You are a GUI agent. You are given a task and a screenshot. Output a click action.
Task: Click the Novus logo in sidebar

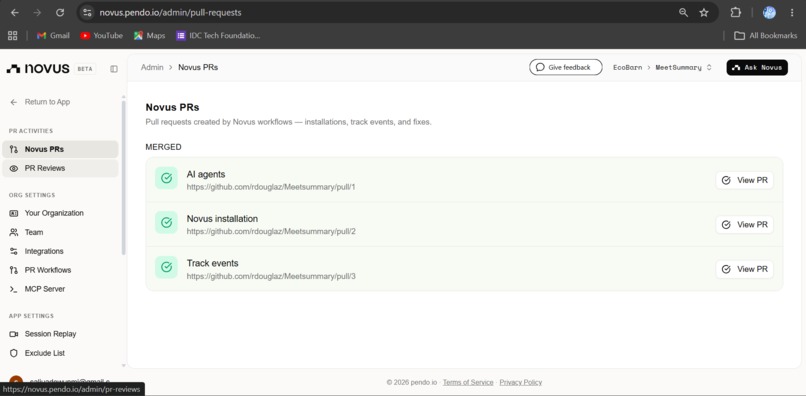38,69
